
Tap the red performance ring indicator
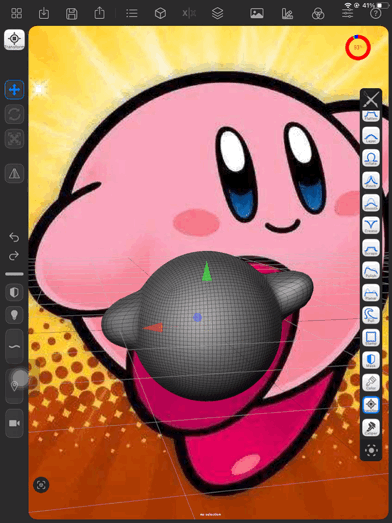(x=358, y=47)
